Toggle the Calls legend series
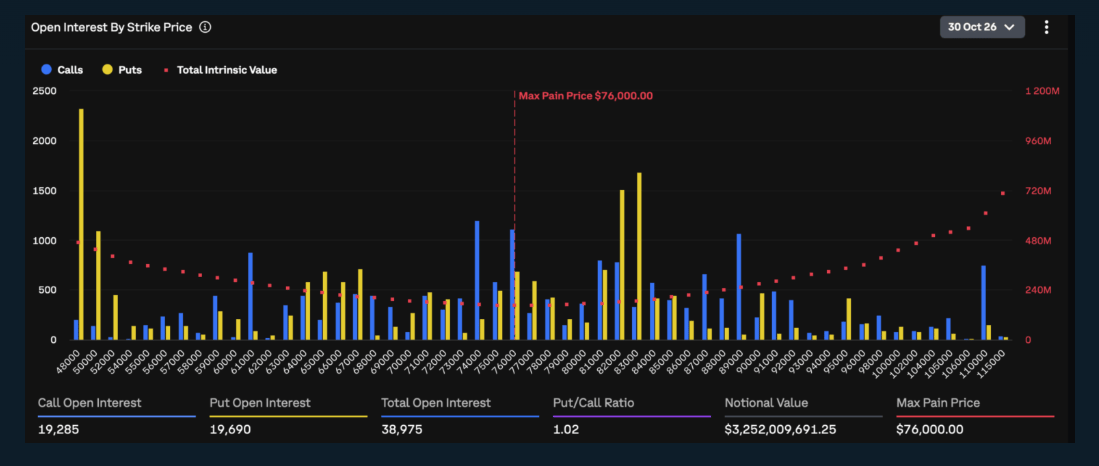Image resolution: width=1099 pixels, height=466 pixels. [x=62, y=70]
